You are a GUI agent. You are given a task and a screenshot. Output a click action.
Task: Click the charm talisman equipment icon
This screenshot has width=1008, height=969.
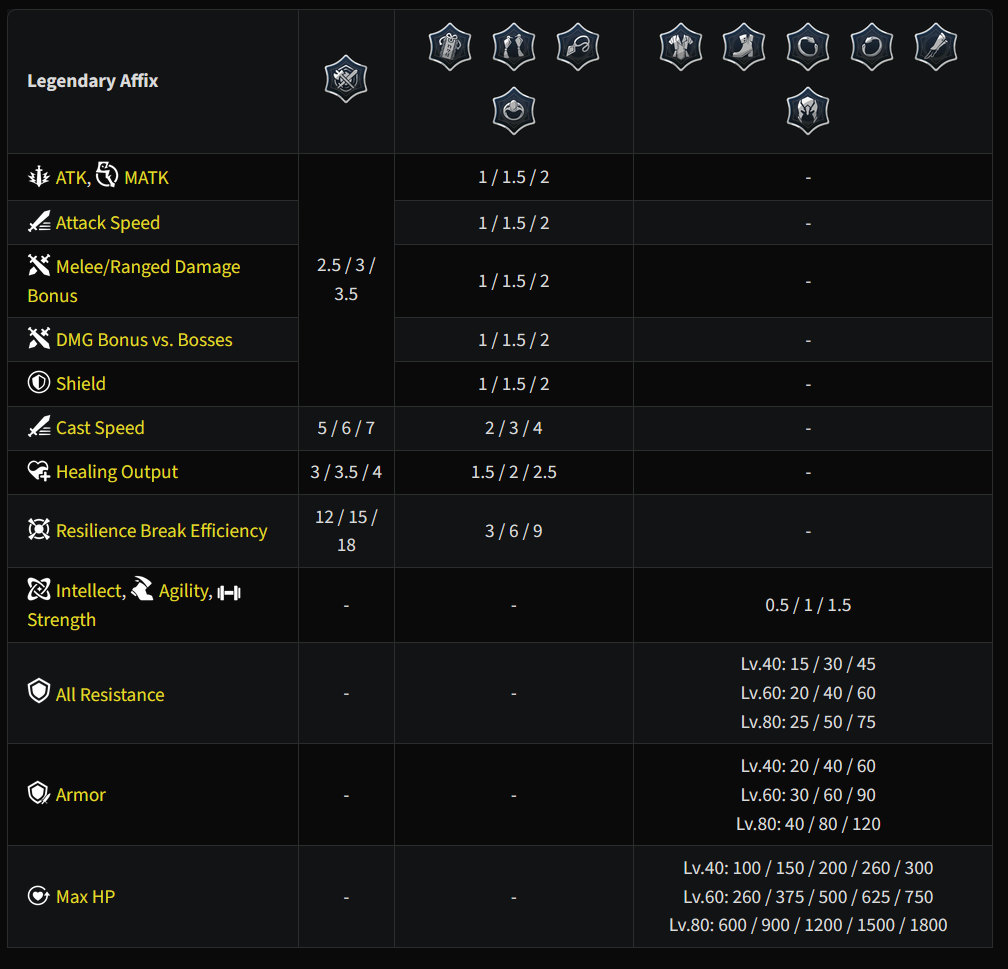(450, 47)
